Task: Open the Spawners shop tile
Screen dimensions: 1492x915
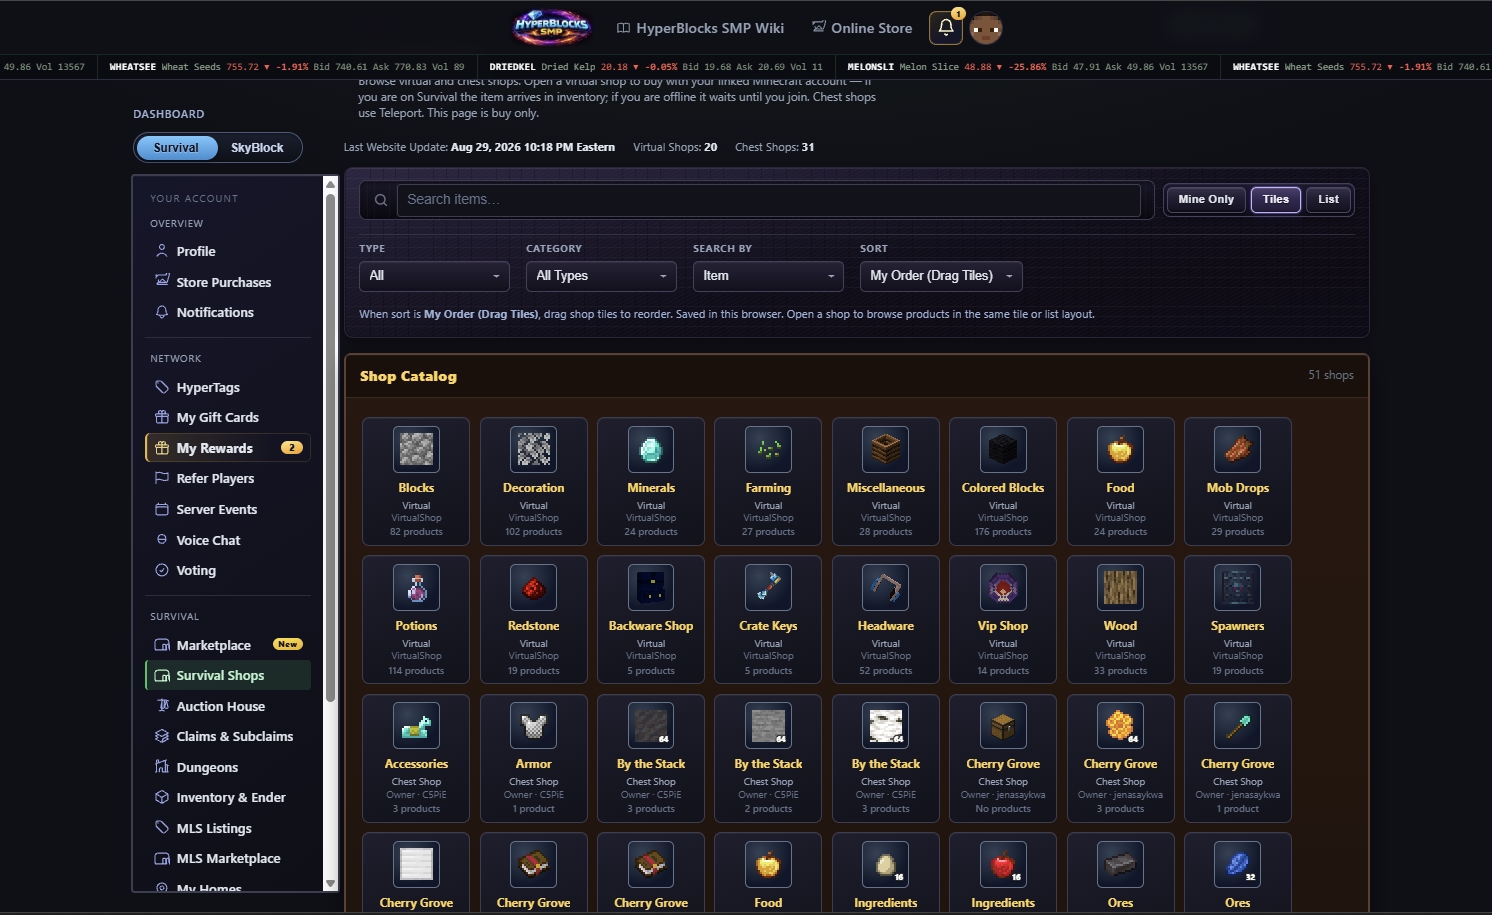Action: [x=1238, y=620]
